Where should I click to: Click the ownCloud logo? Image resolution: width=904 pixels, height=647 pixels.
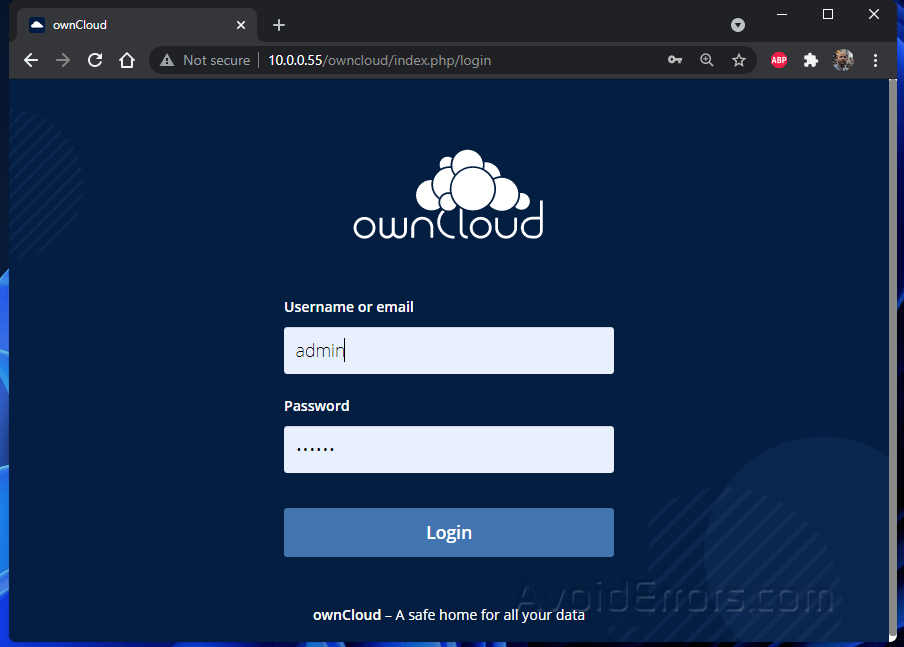pyautogui.click(x=448, y=194)
